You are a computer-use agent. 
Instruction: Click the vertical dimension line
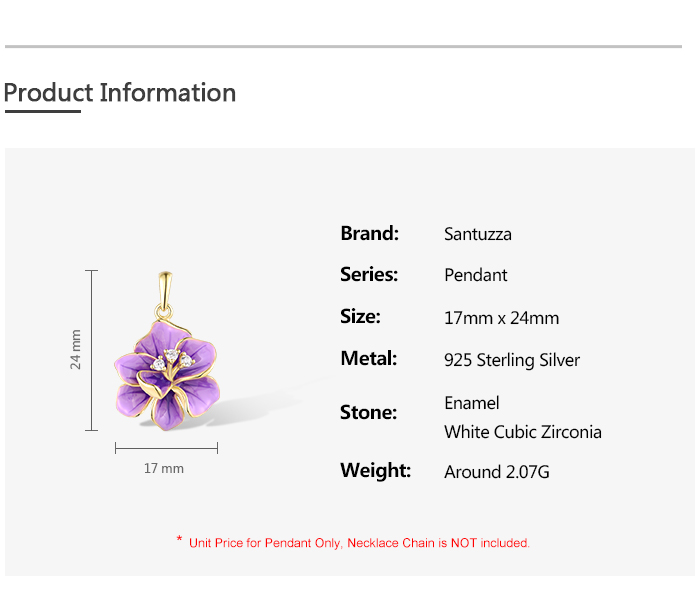point(92,350)
